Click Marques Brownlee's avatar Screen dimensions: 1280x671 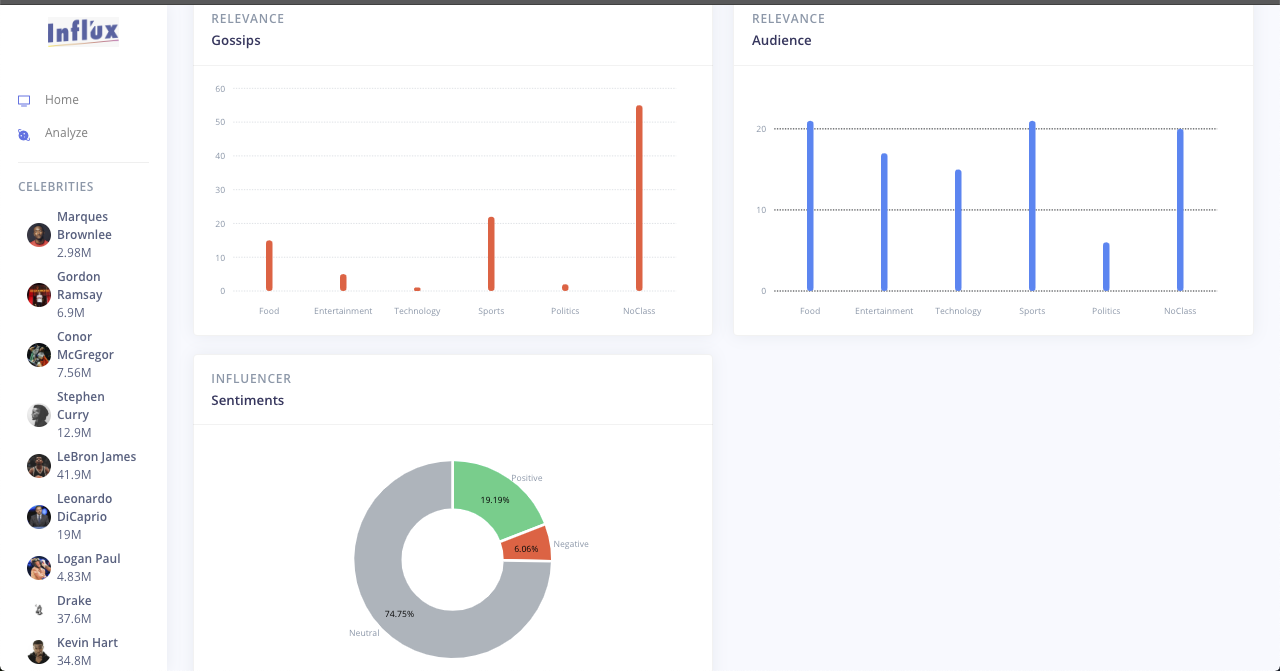[x=39, y=235]
